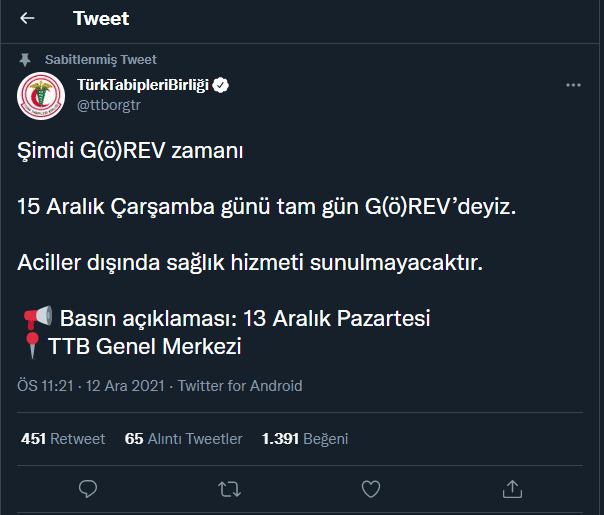Like the tweet with the heart icon
This screenshot has height=515, width=604.
[x=371, y=488]
